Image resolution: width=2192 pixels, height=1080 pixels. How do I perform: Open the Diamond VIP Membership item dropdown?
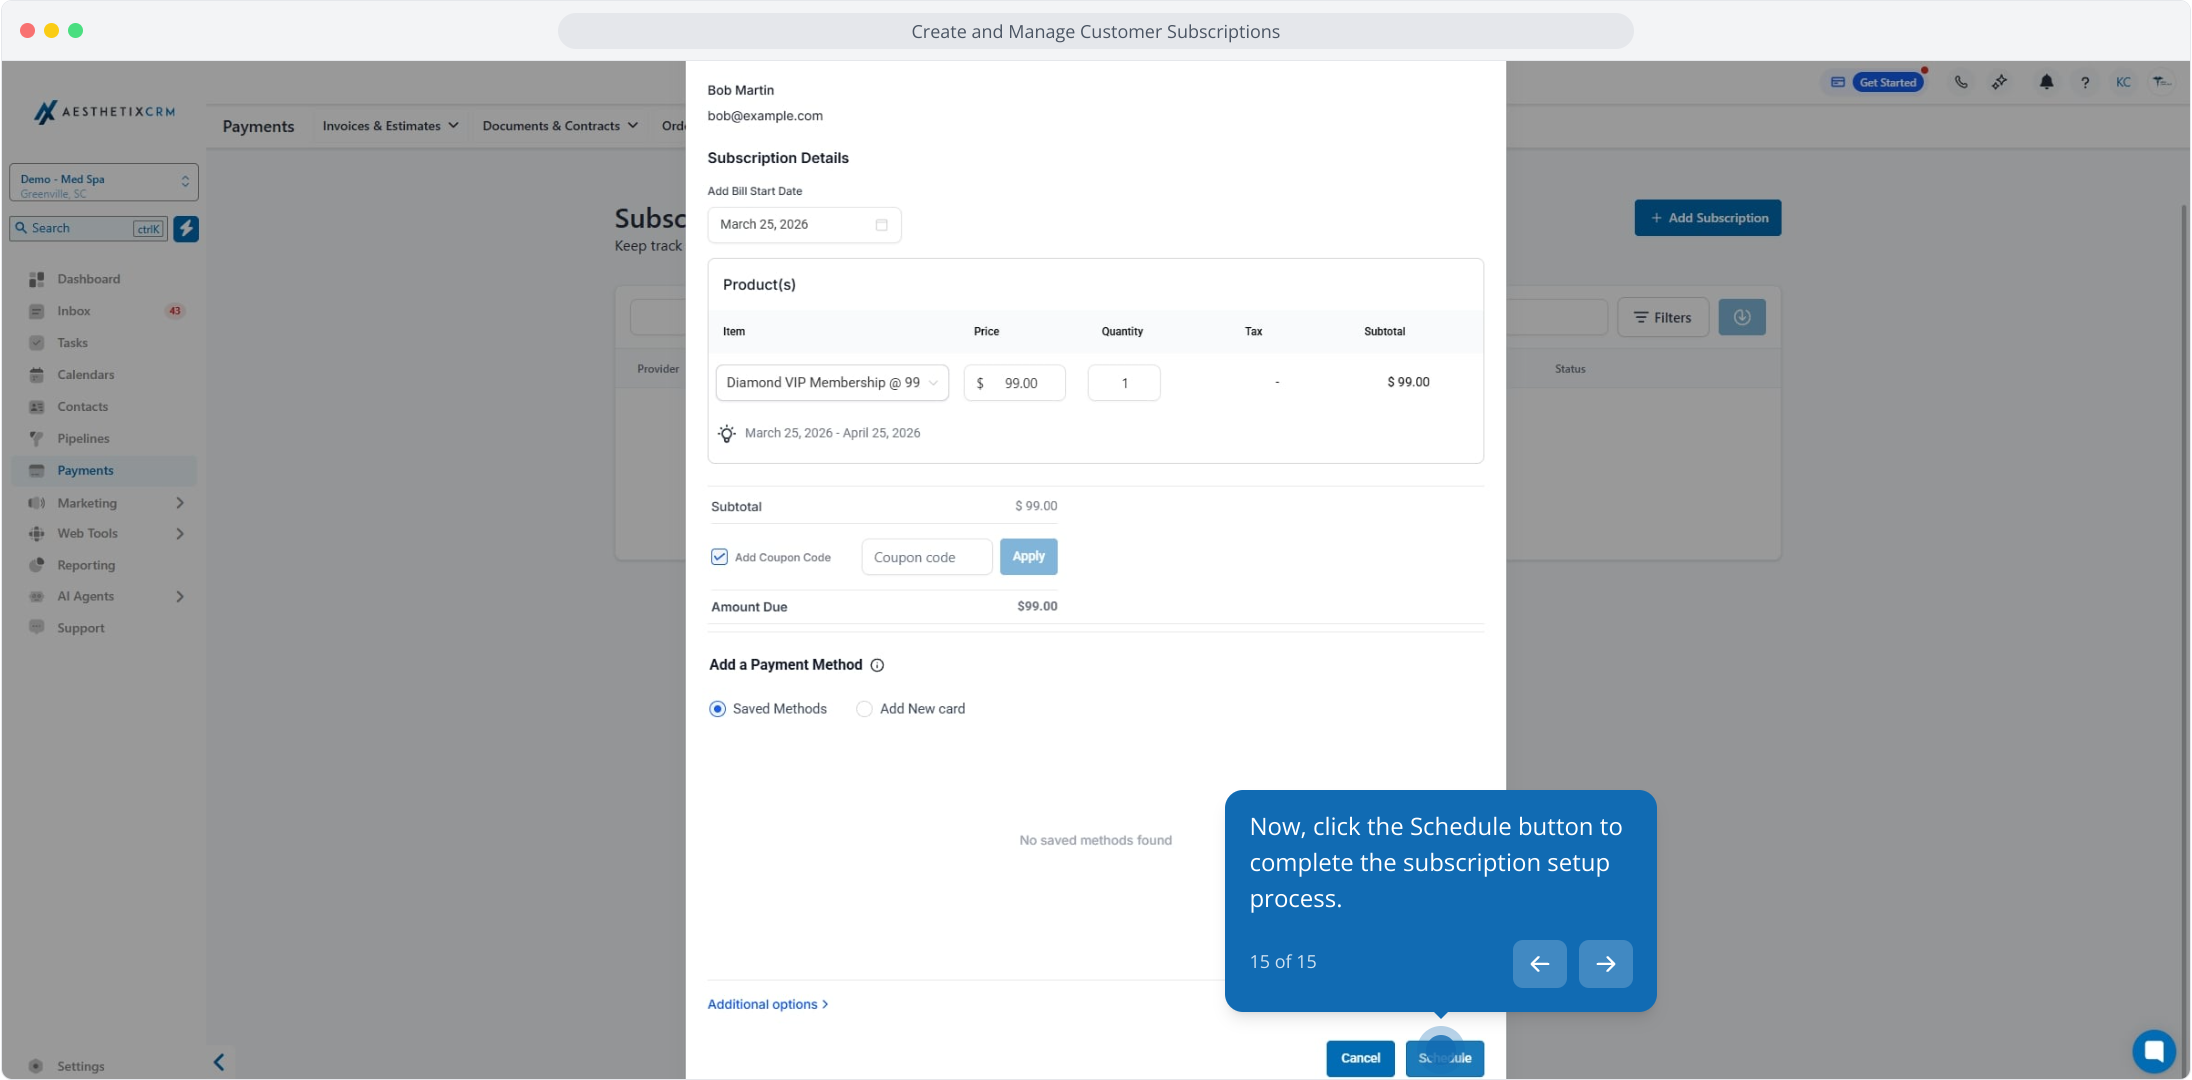coord(832,383)
